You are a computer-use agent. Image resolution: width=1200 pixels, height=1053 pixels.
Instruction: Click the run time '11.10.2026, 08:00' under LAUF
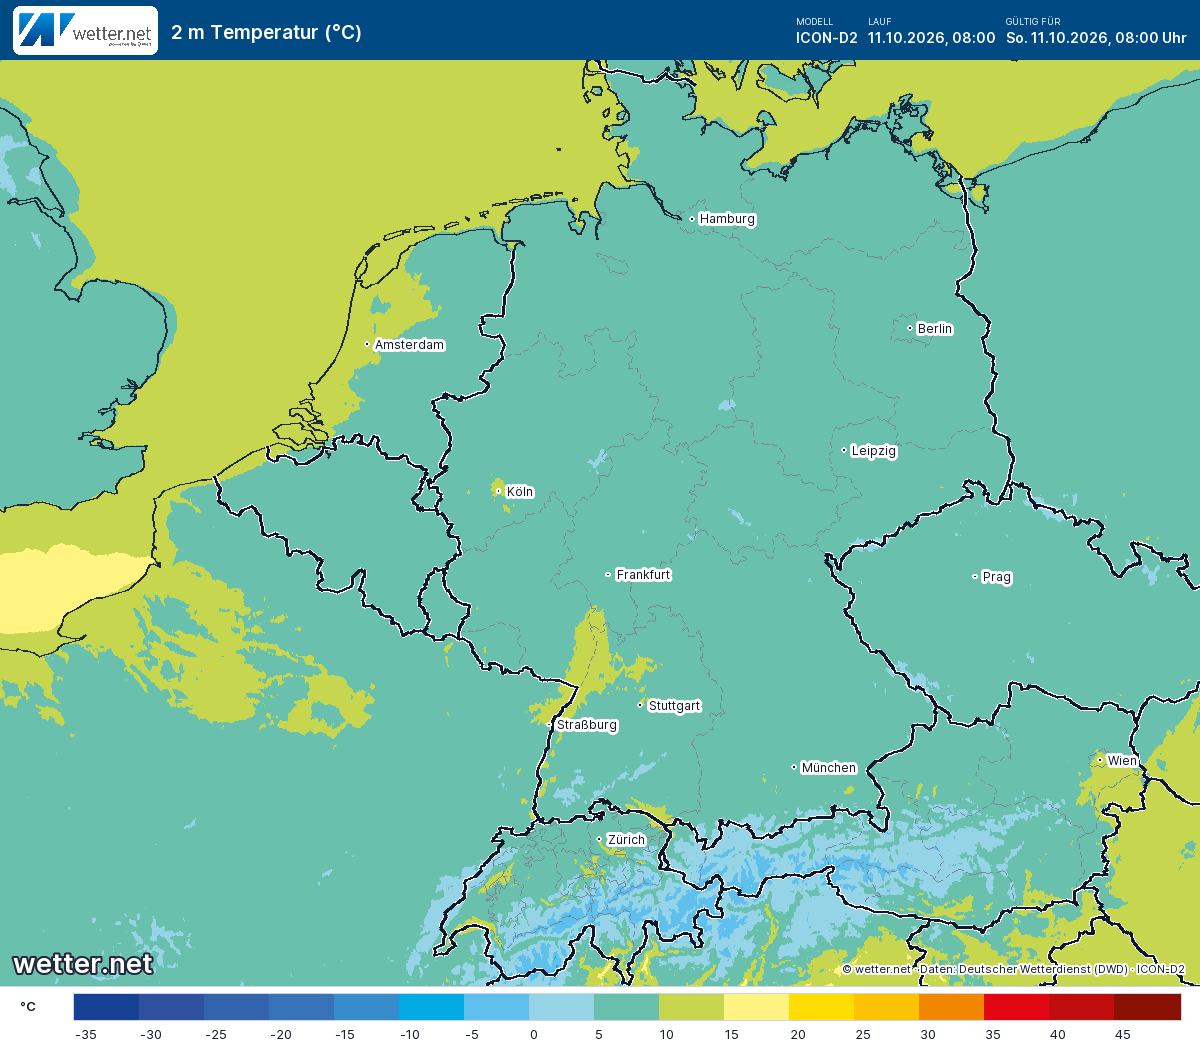pyautogui.click(x=931, y=38)
